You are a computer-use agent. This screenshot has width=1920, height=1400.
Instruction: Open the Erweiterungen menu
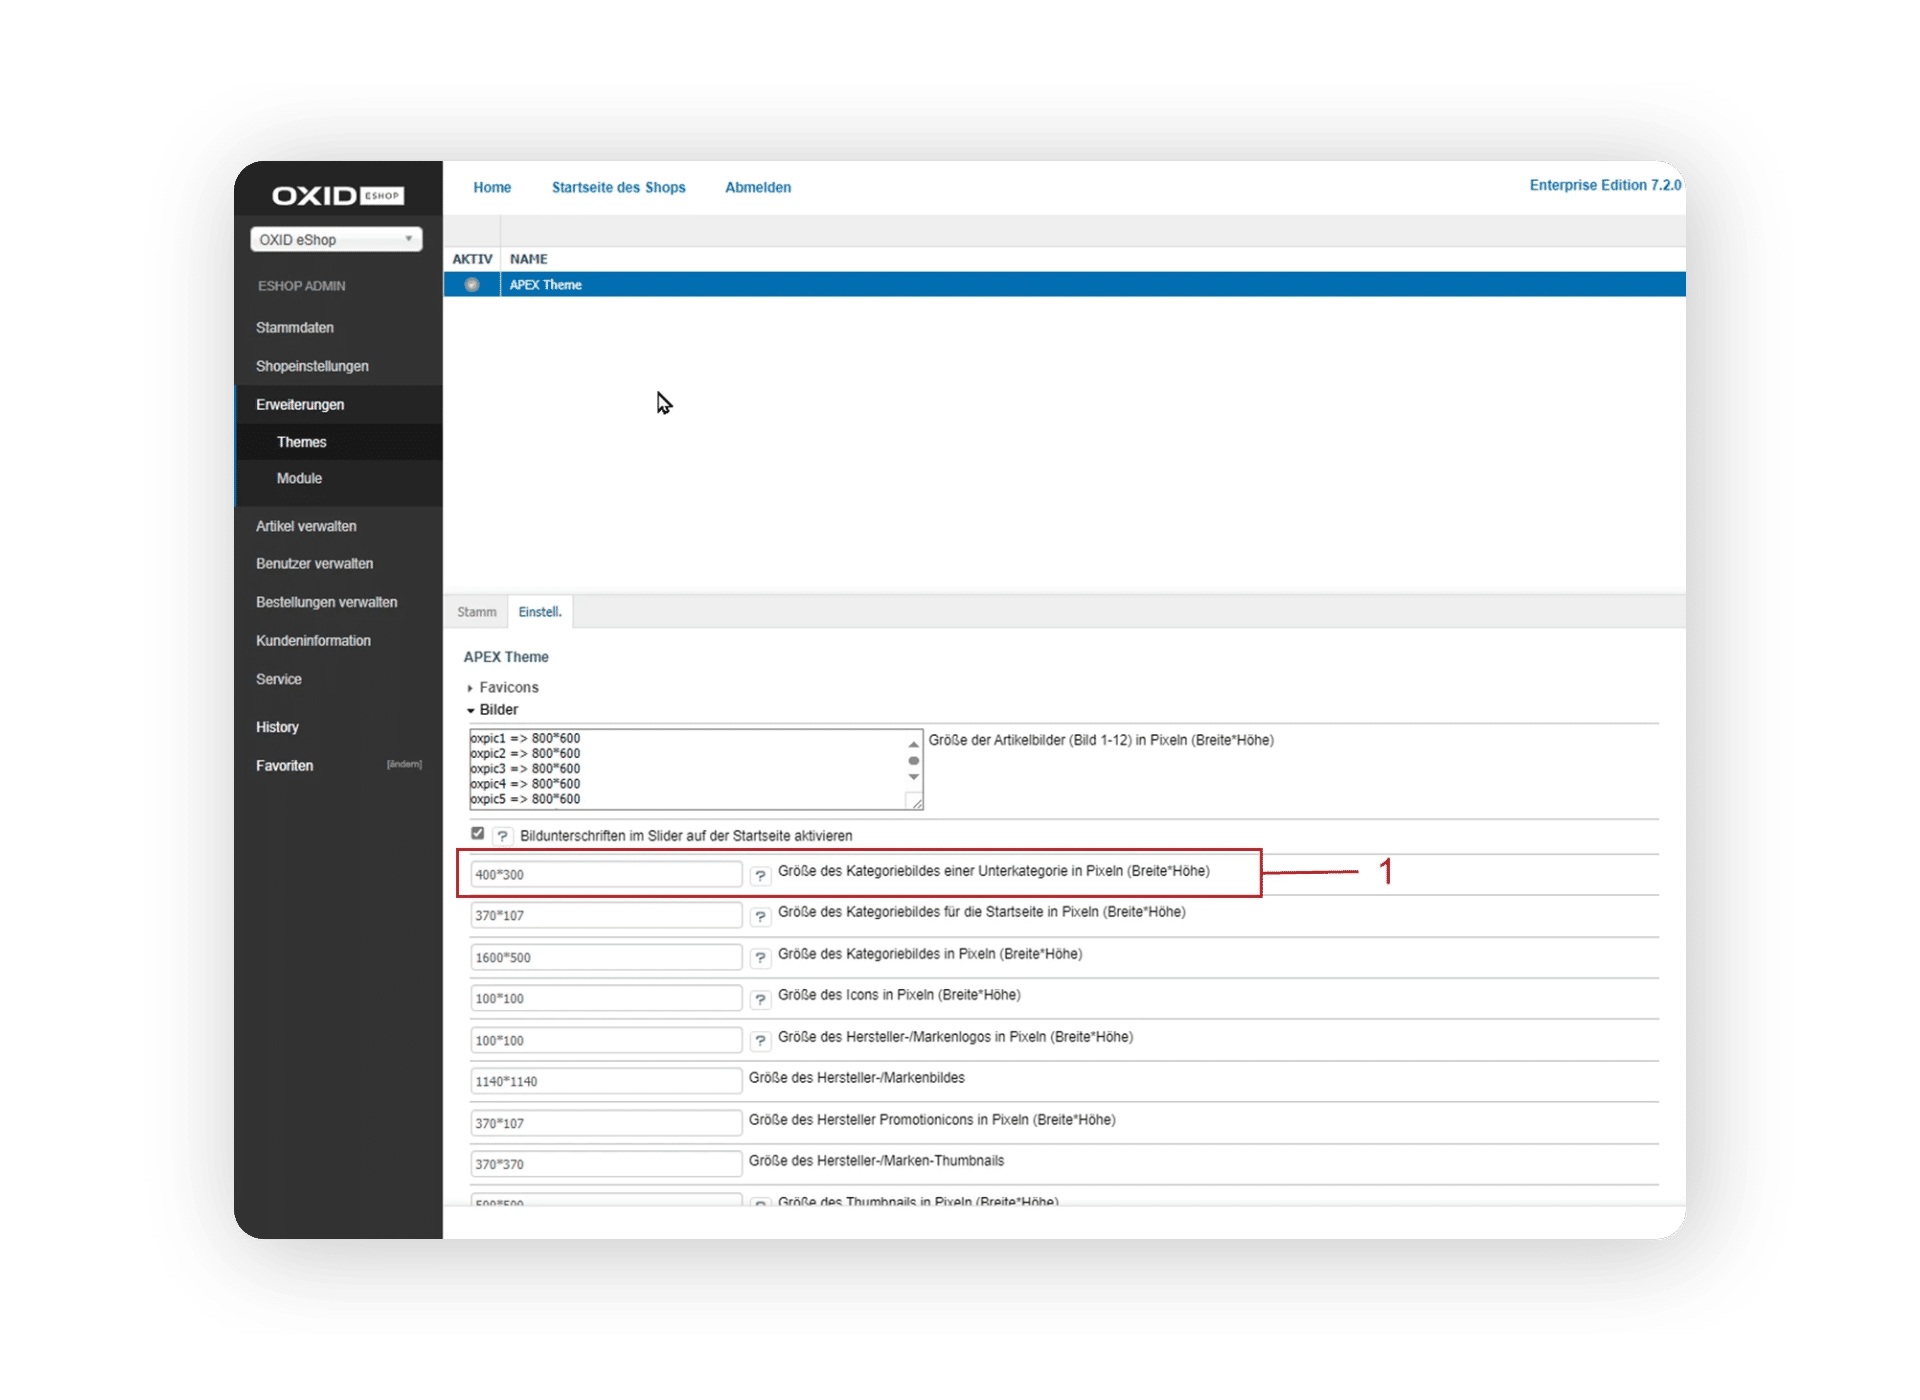tap(300, 405)
